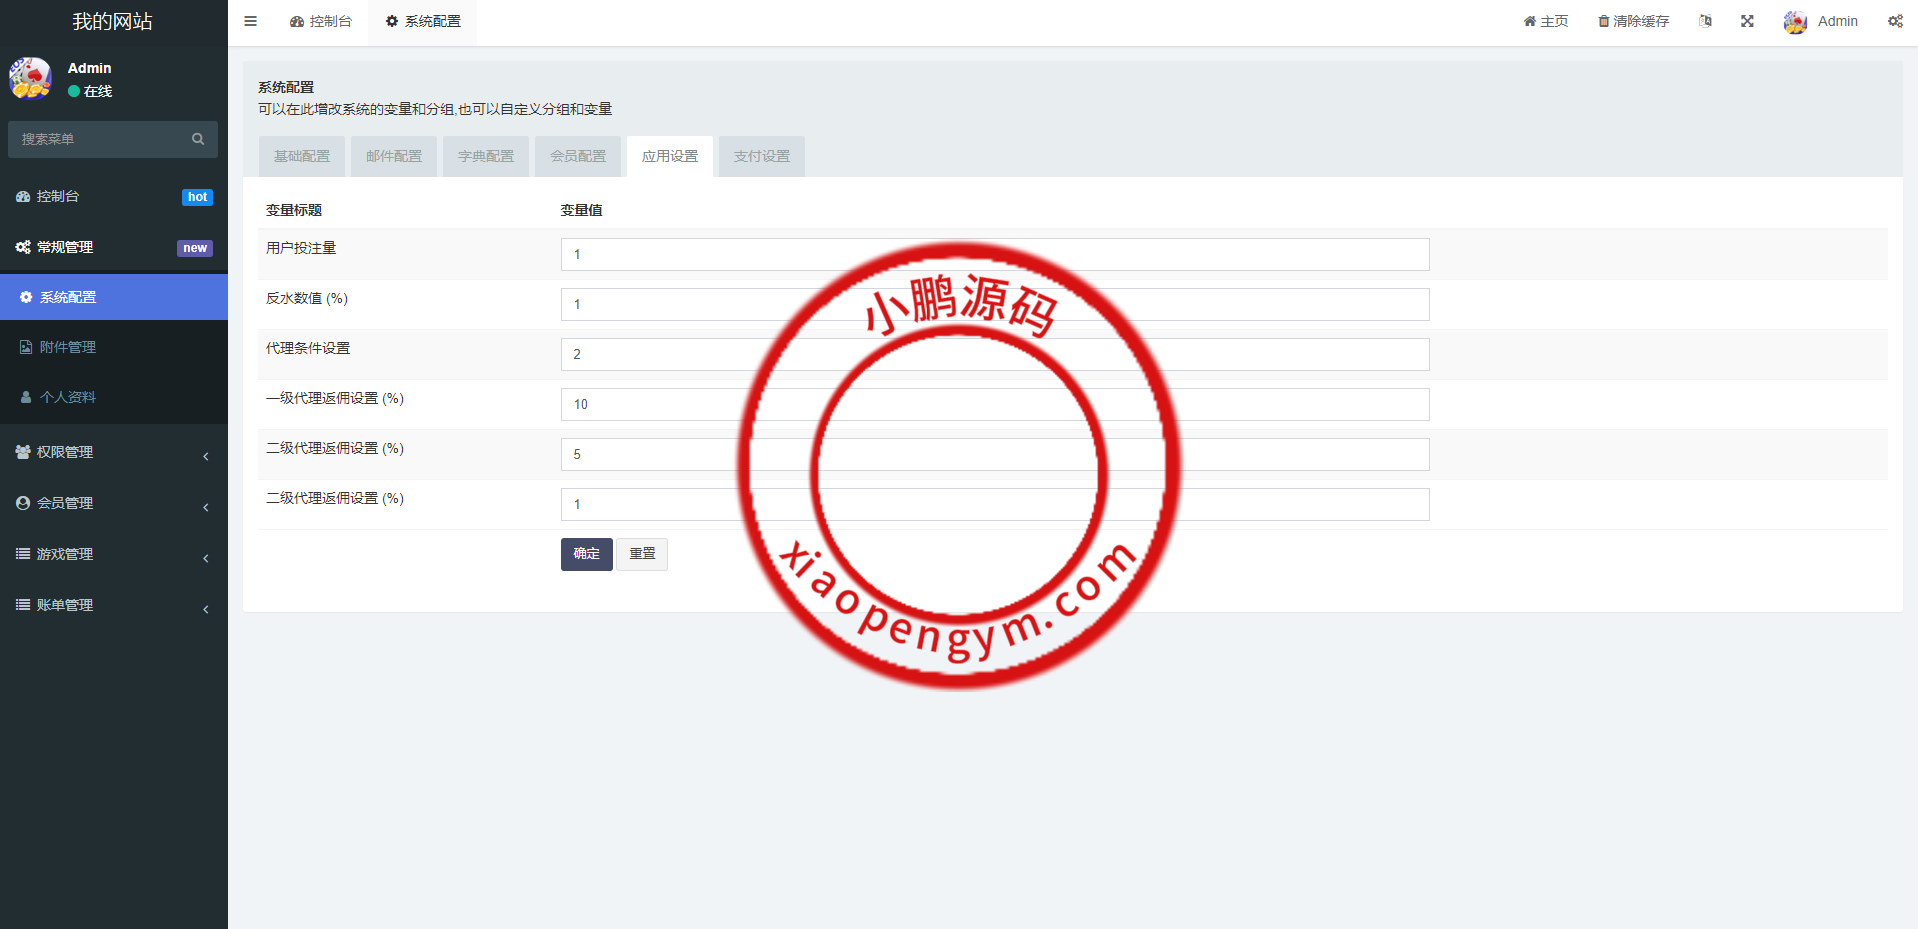The image size is (1918, 929).
Task: Expand the 会员管理 sidebar menu
Action: click(x=113, y=503)
